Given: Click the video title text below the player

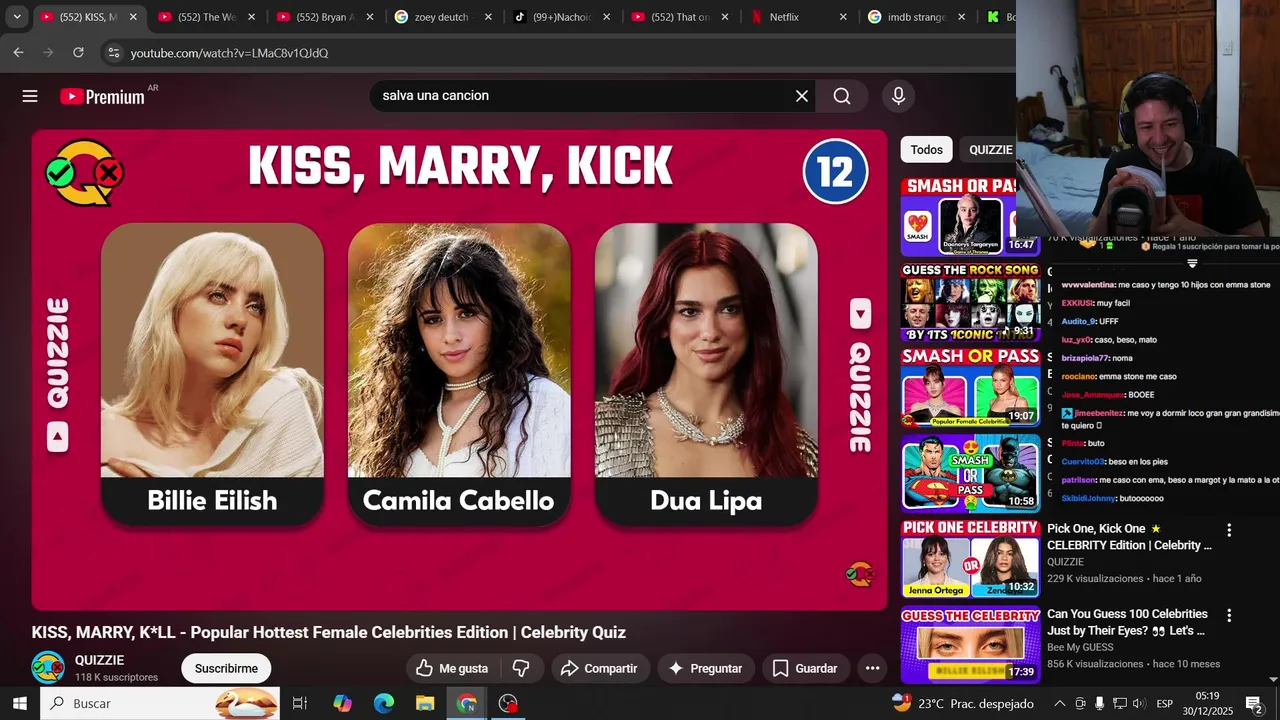Looking at the screenshot, I should pos(328,632).
